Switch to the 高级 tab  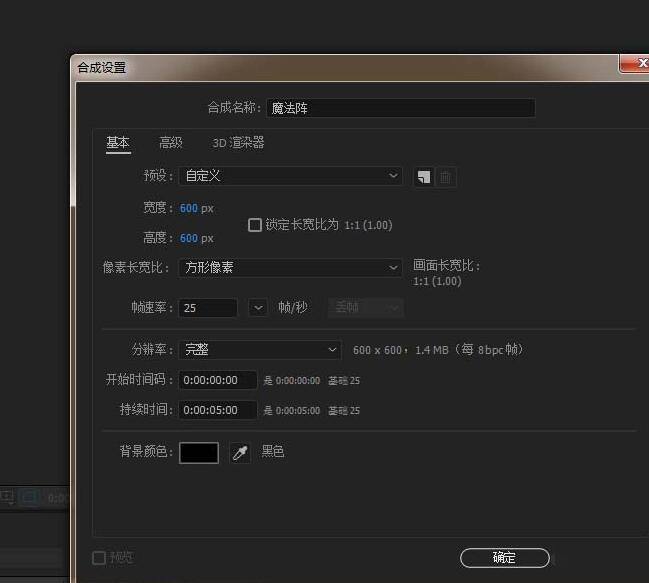click(171, 143)
